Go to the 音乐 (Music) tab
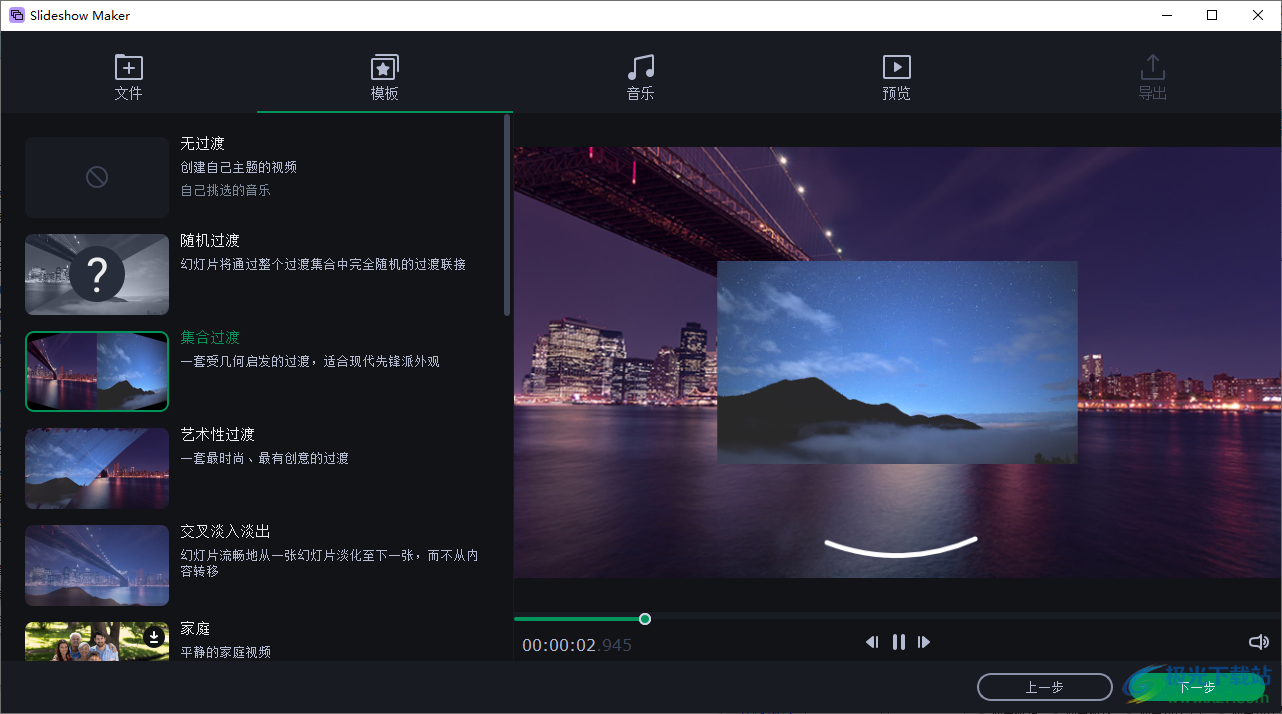1282x714 pixels. [640, 77]
